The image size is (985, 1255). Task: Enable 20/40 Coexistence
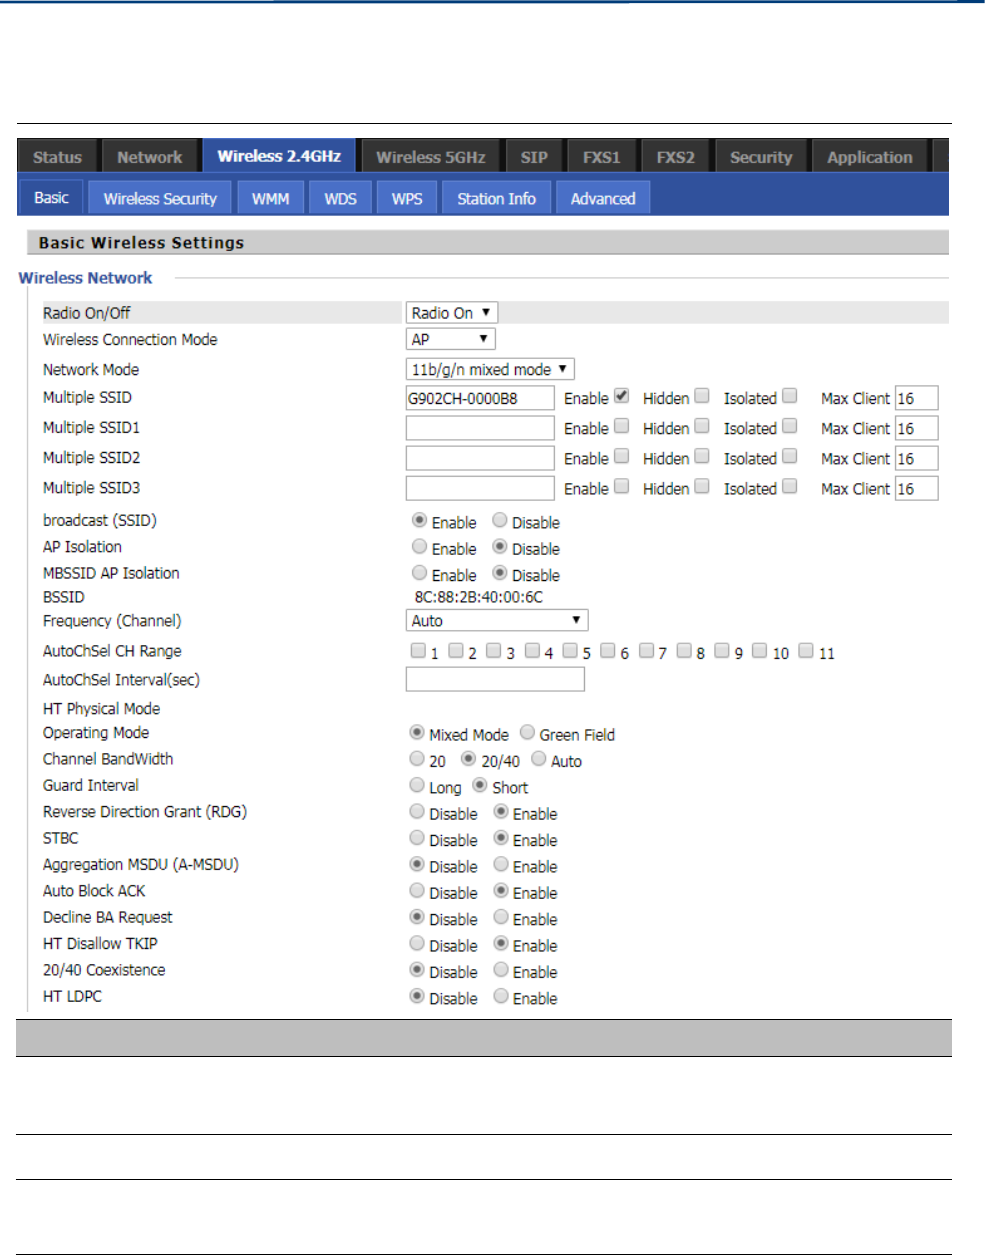[501, 970]
